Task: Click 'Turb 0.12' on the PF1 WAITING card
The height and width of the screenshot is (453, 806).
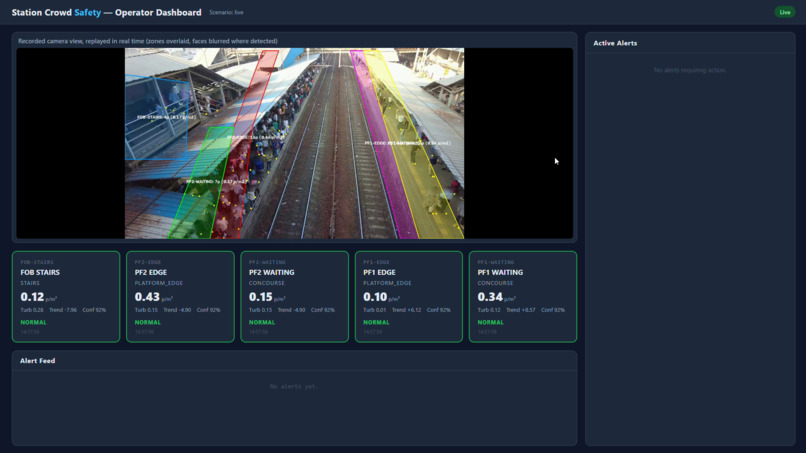Action: (x=489, y=310)
